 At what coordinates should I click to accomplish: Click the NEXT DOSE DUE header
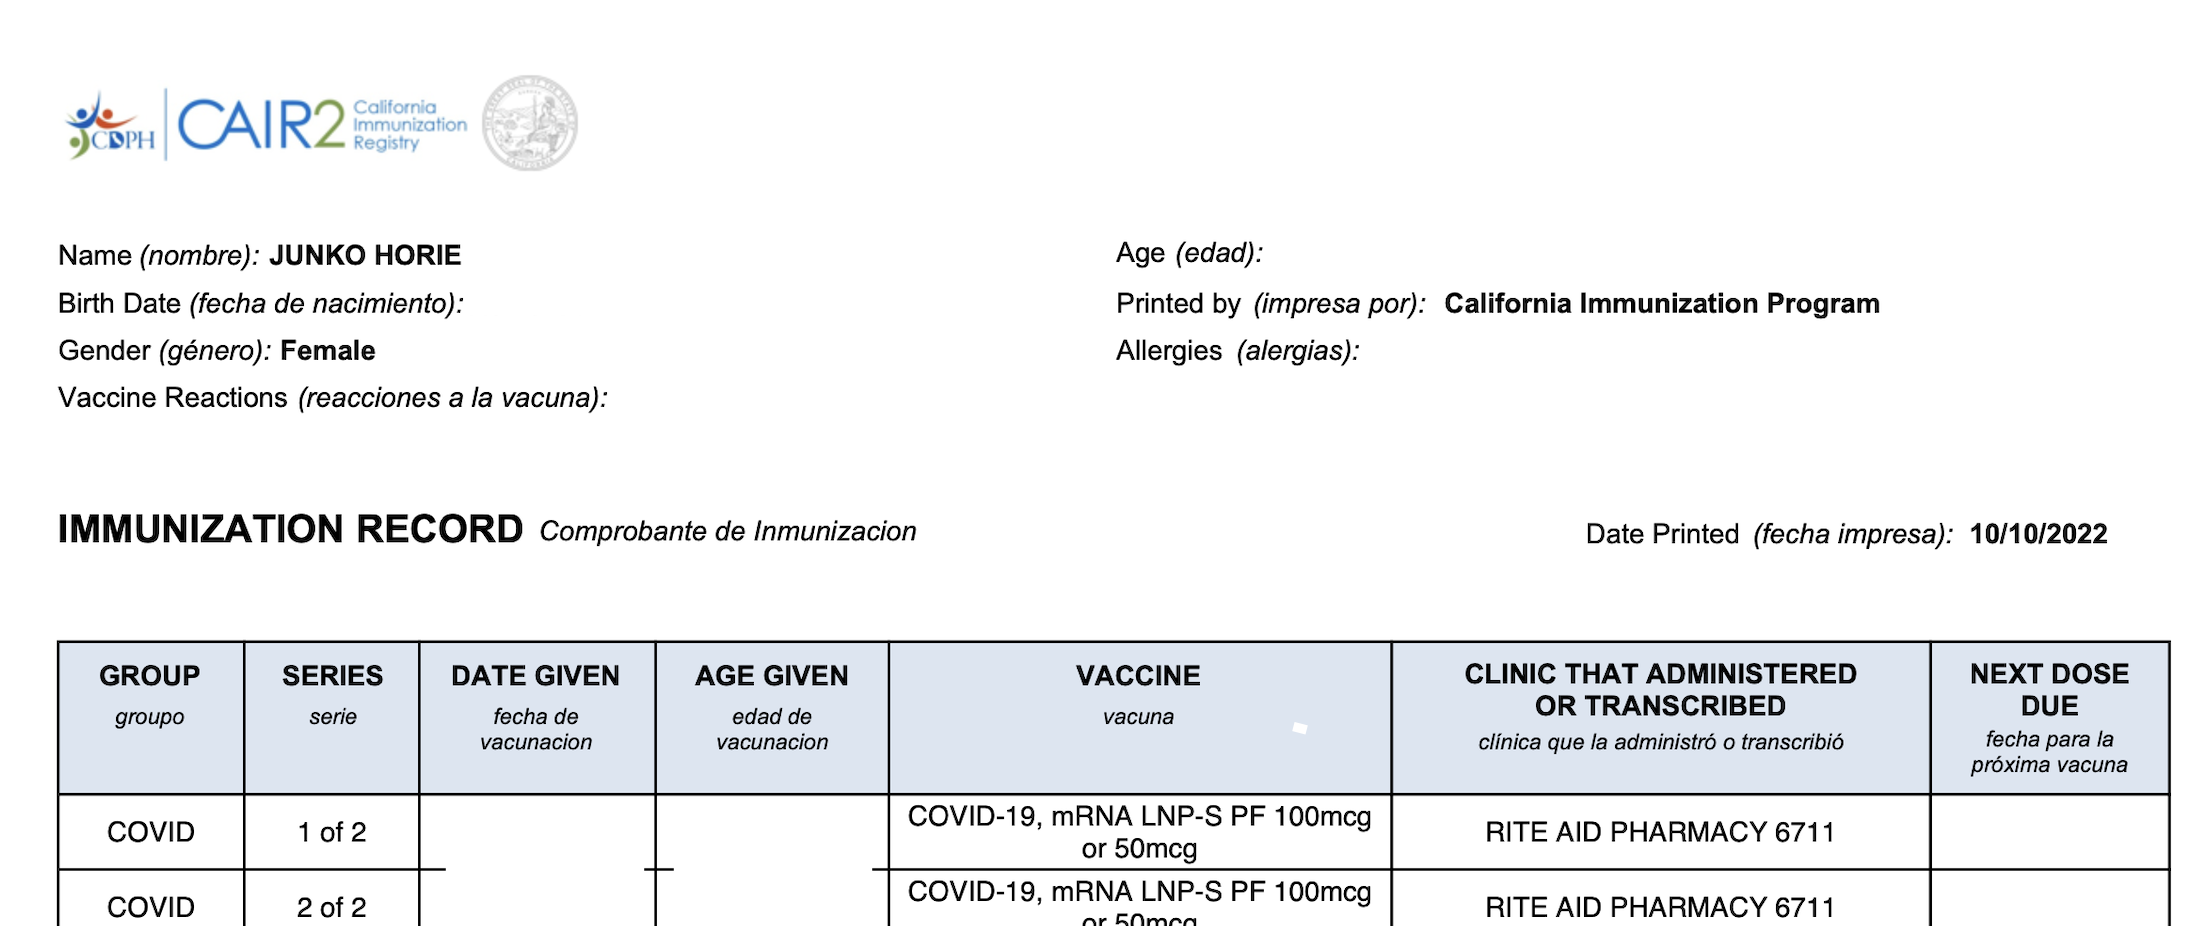click(2049, 689)
